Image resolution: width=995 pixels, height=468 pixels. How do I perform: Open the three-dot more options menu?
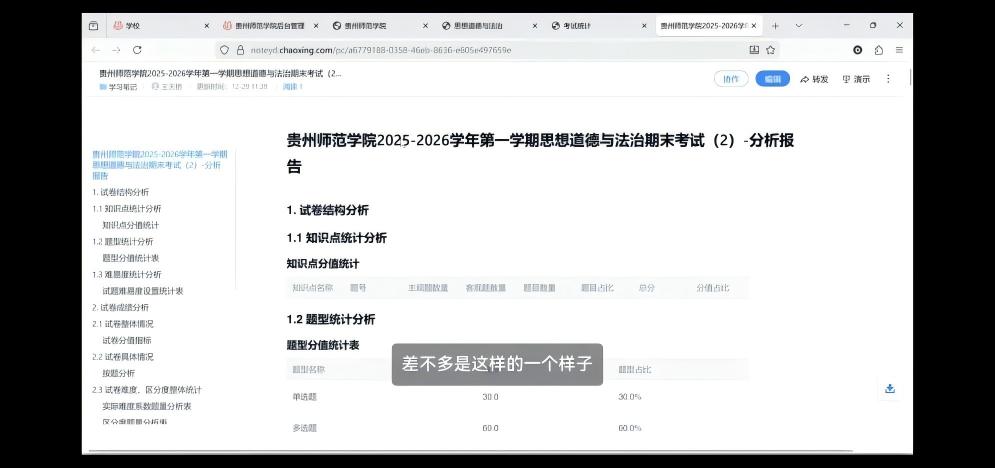click(x=887, y=79)
